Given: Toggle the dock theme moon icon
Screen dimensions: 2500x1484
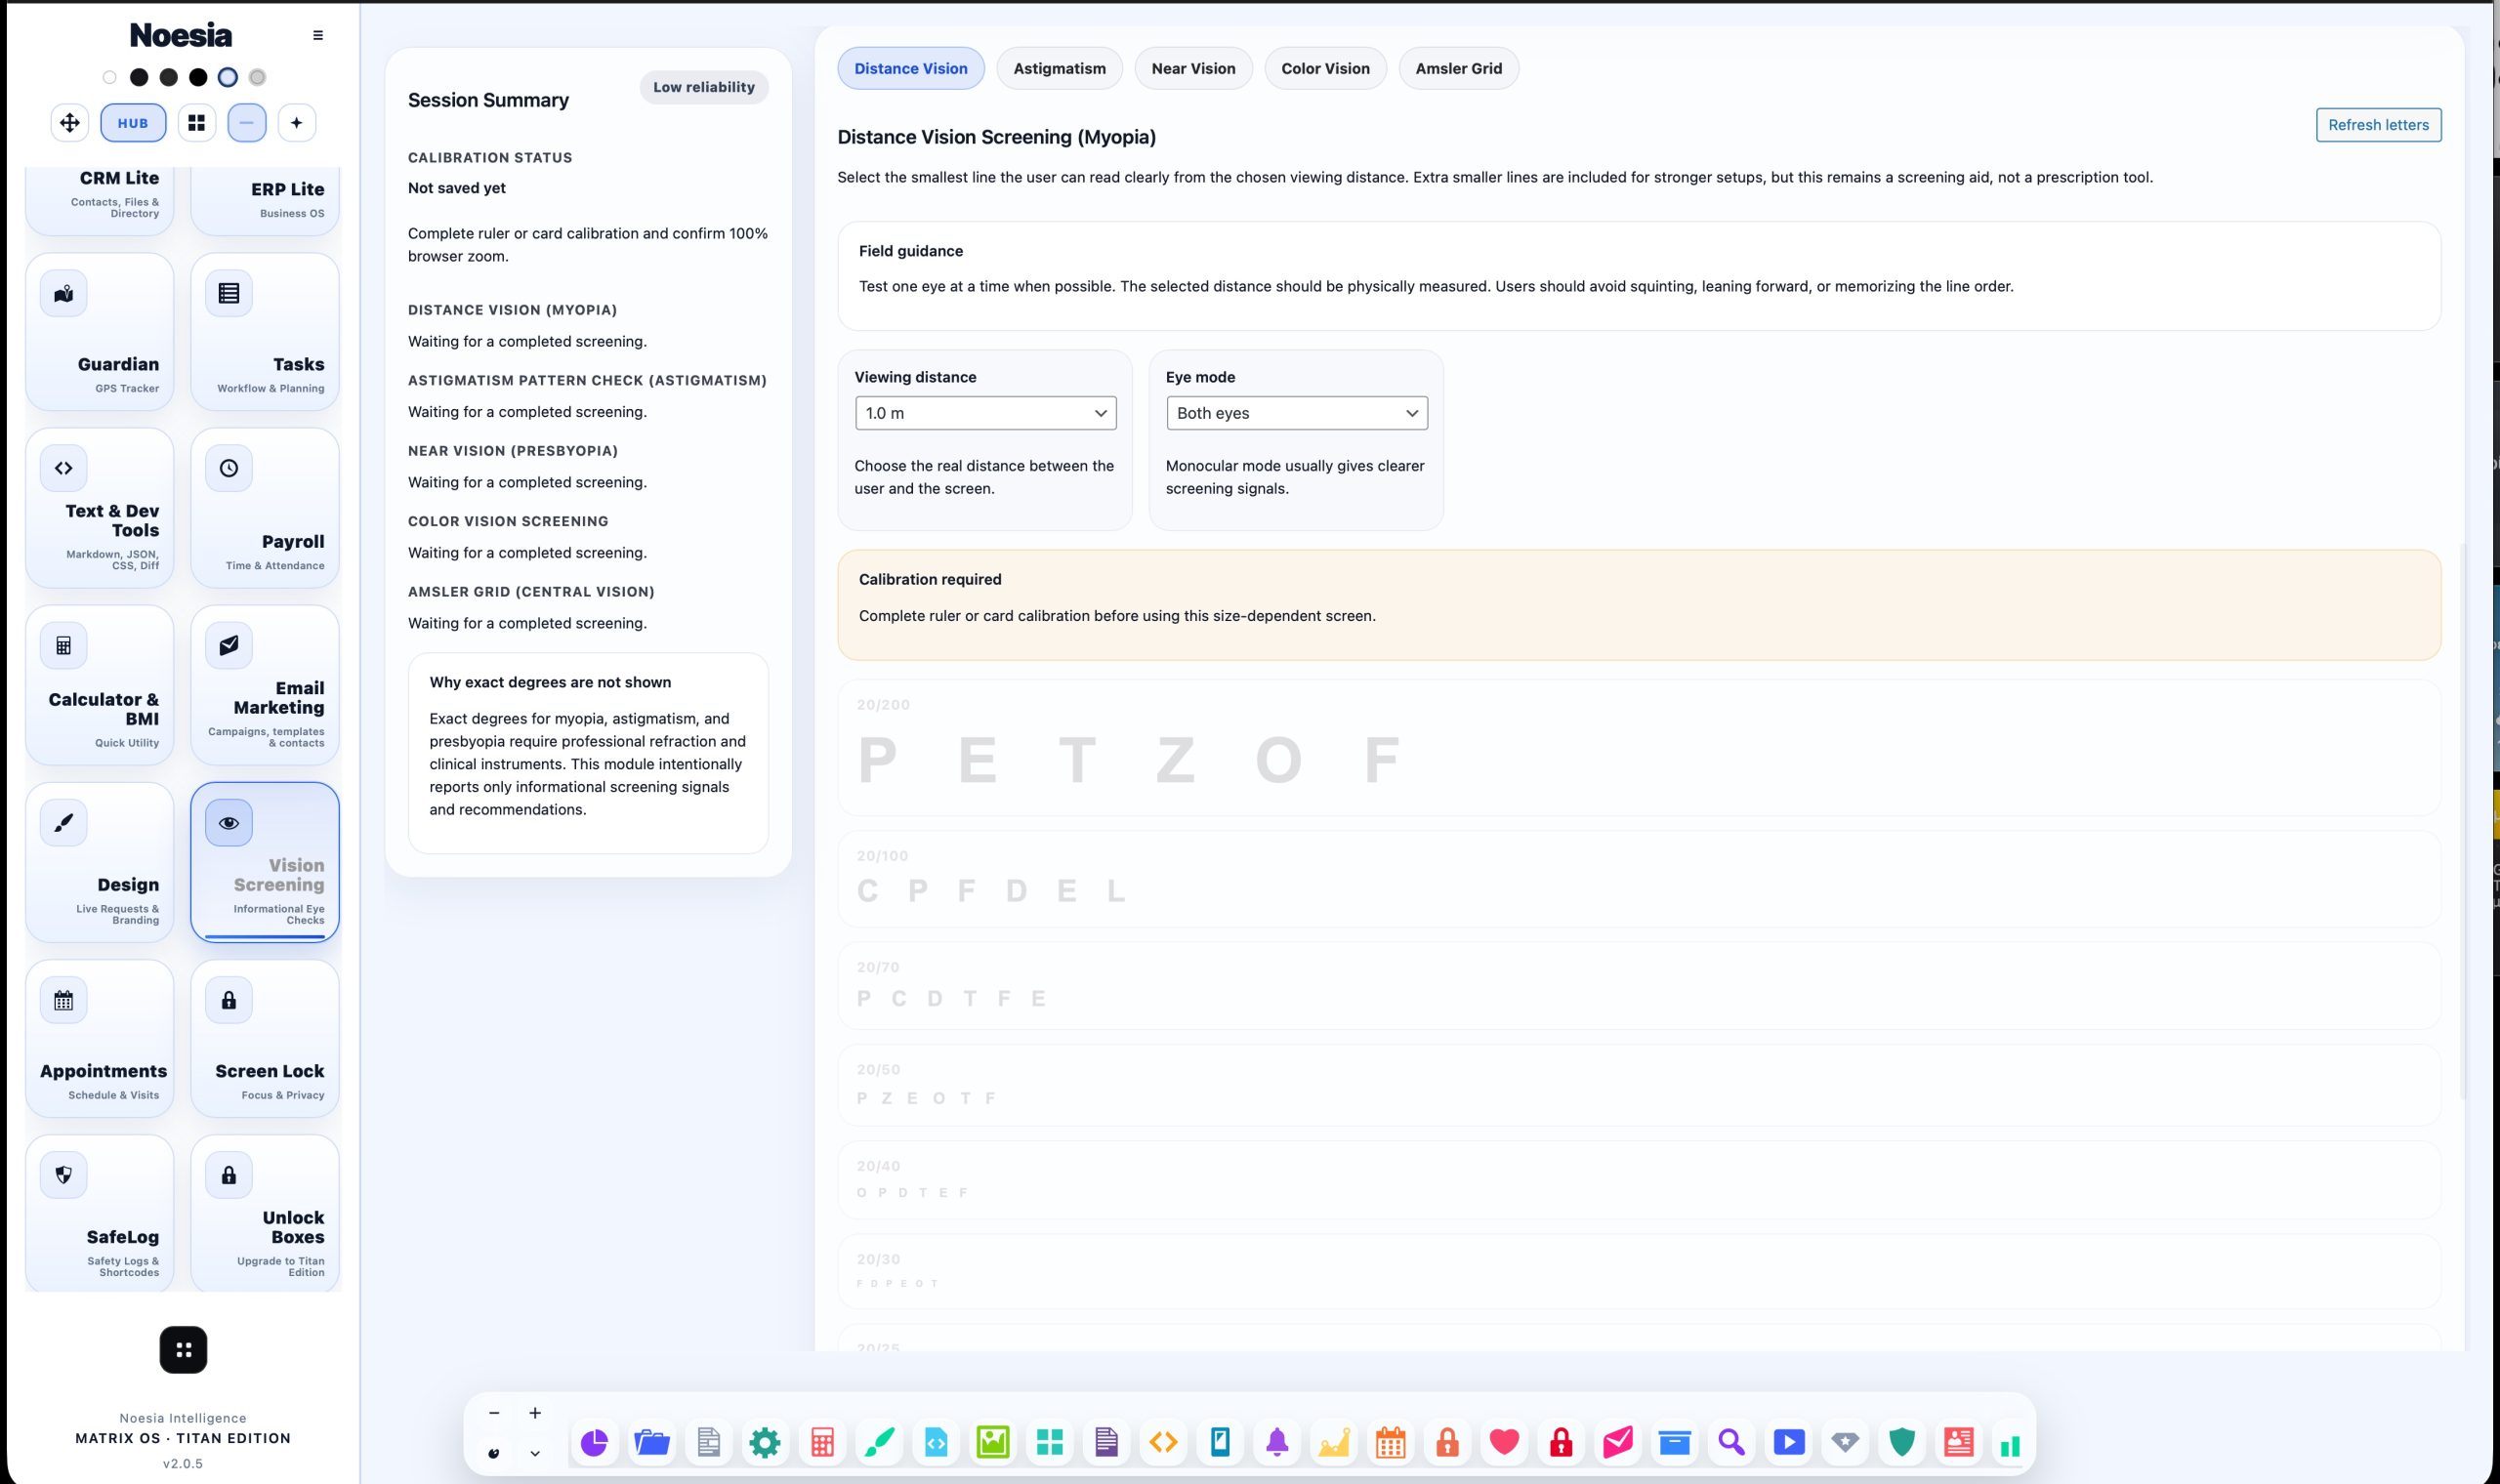Looking at the screenshot, I should (x=494, y=1453).
